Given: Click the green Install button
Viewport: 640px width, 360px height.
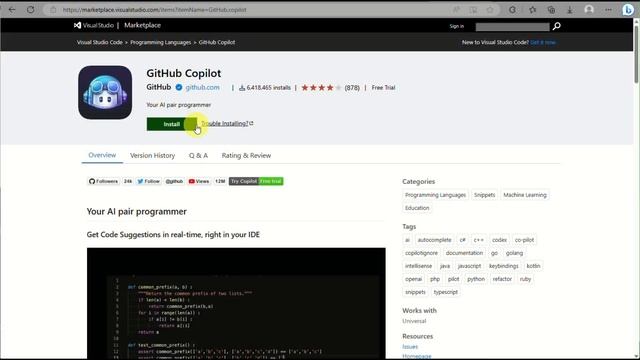Looking at the screenshot, I should [x=171, y=124].
